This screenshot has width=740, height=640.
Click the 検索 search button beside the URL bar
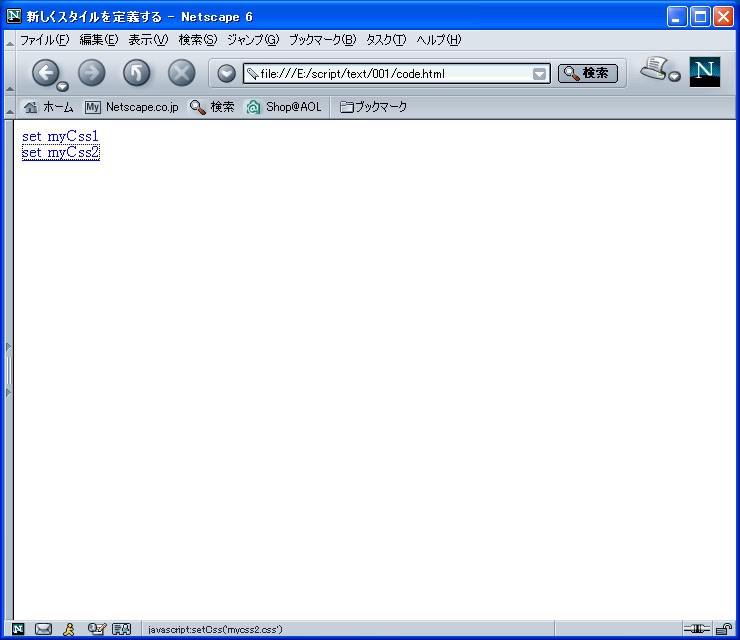tap(588, 73)
